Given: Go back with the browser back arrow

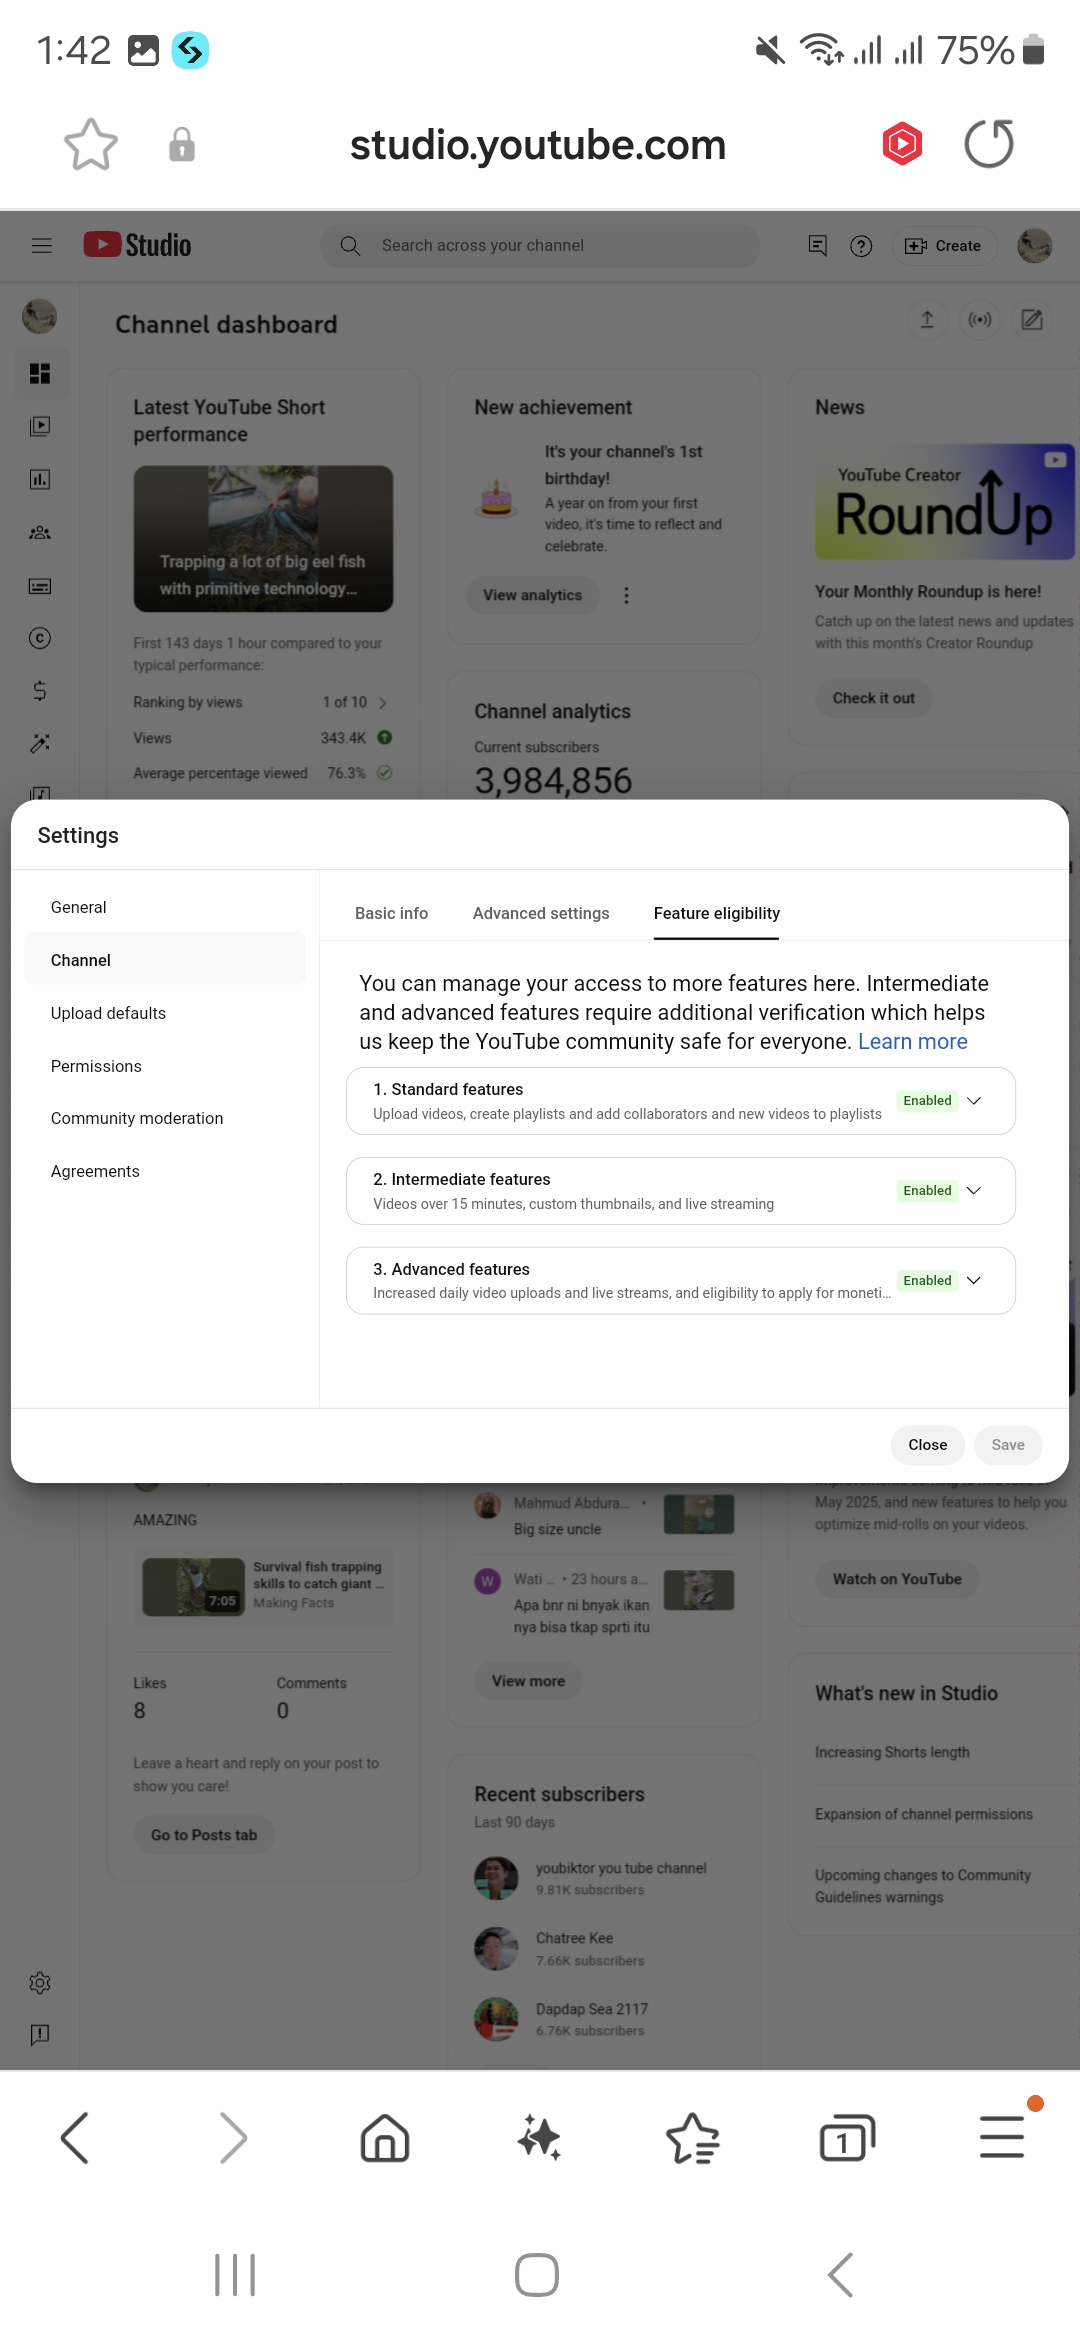Looking at the screenshot, I should (x=75, y=2138).
